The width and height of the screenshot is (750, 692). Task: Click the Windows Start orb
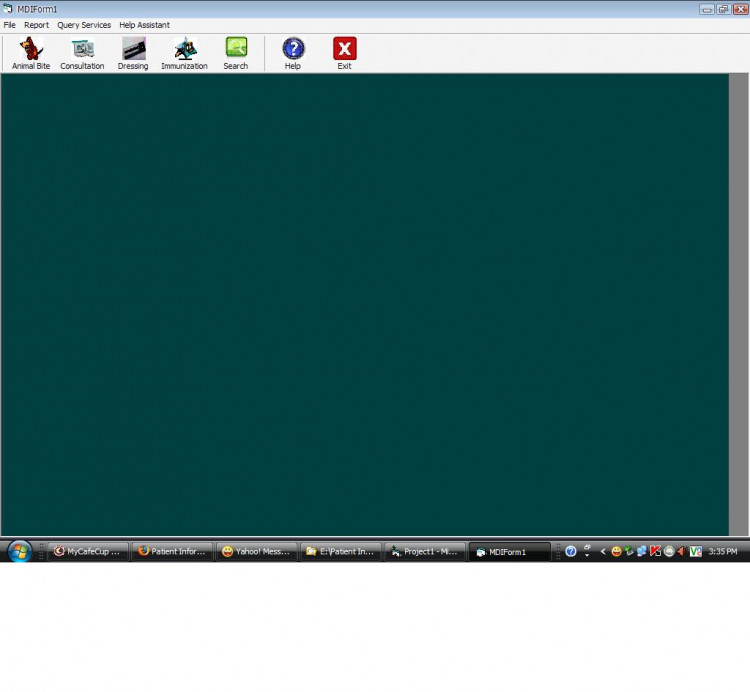pyautogui.click(x=20, y=551)
